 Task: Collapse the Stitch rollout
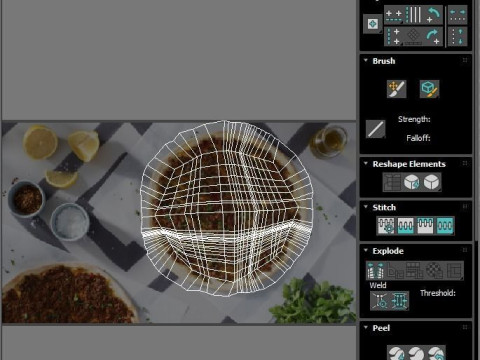point(366,207)
